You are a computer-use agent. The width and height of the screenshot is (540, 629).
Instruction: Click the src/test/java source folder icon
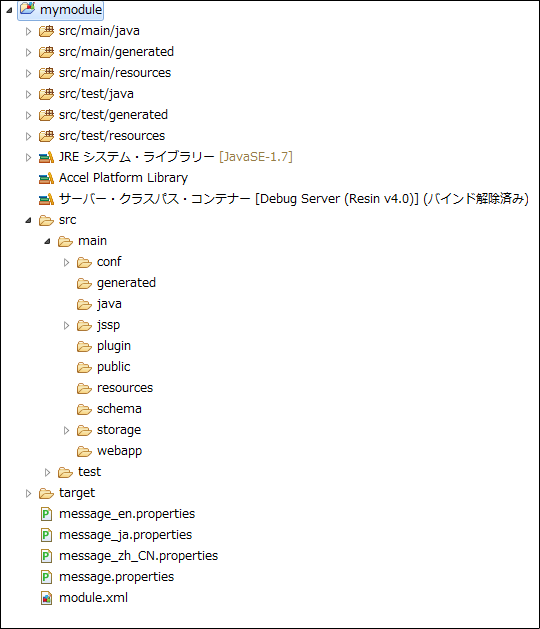[x=47, y=94]
